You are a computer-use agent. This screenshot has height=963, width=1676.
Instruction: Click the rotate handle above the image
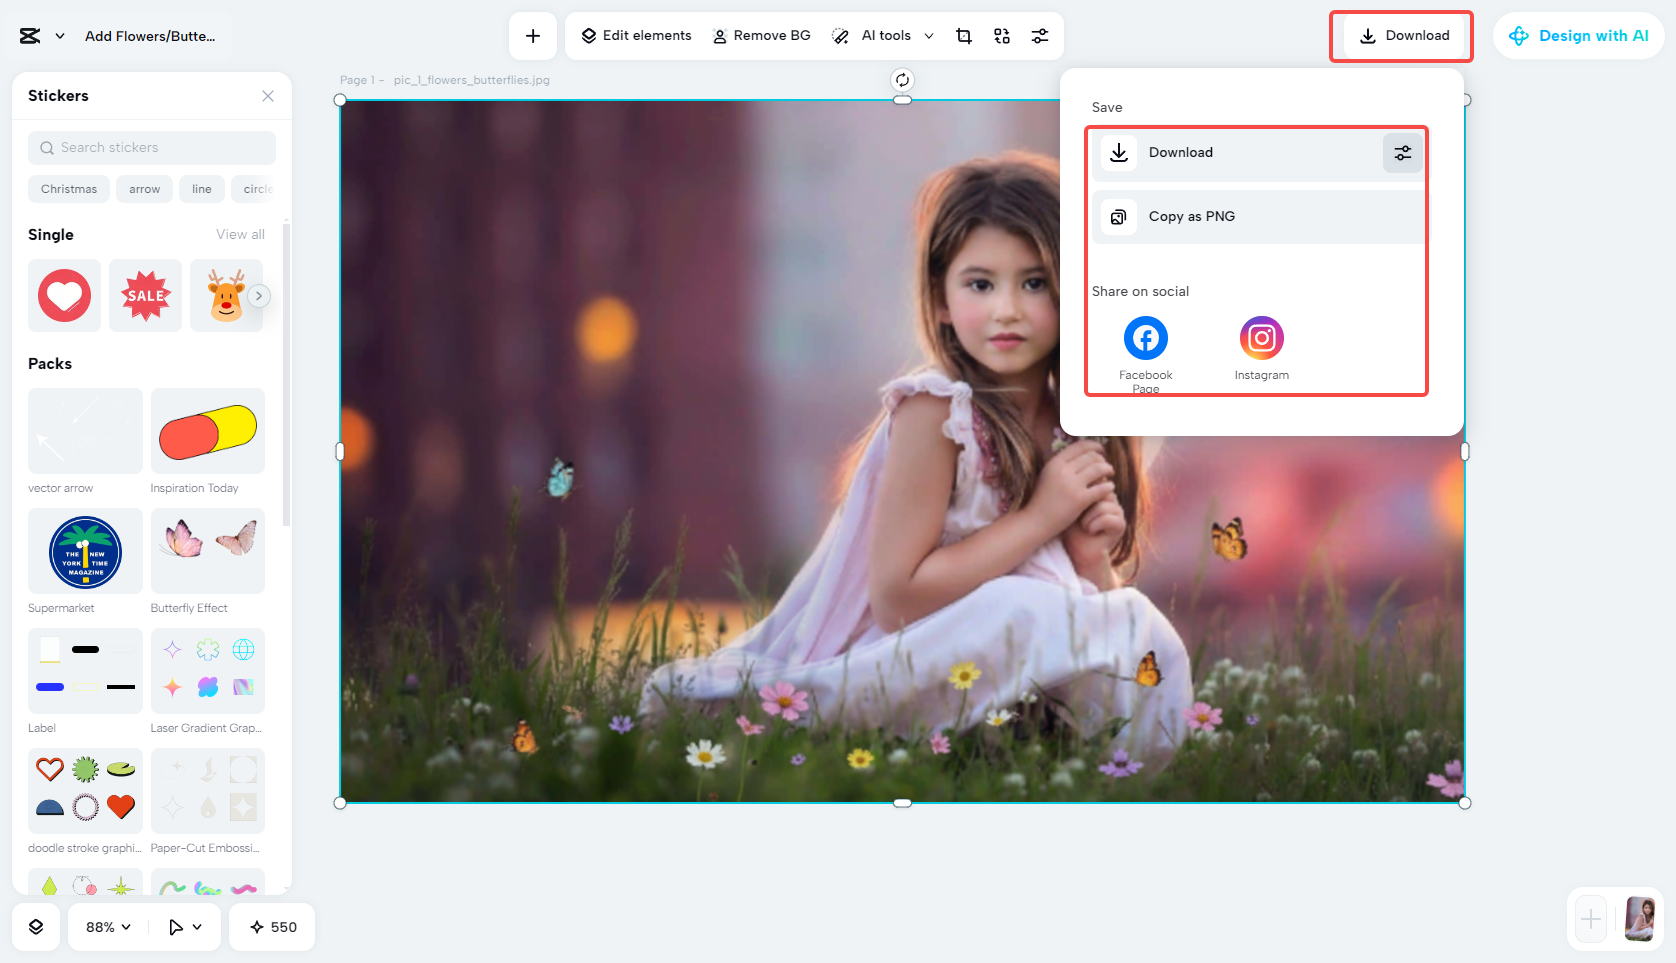[x=902, y=80]
